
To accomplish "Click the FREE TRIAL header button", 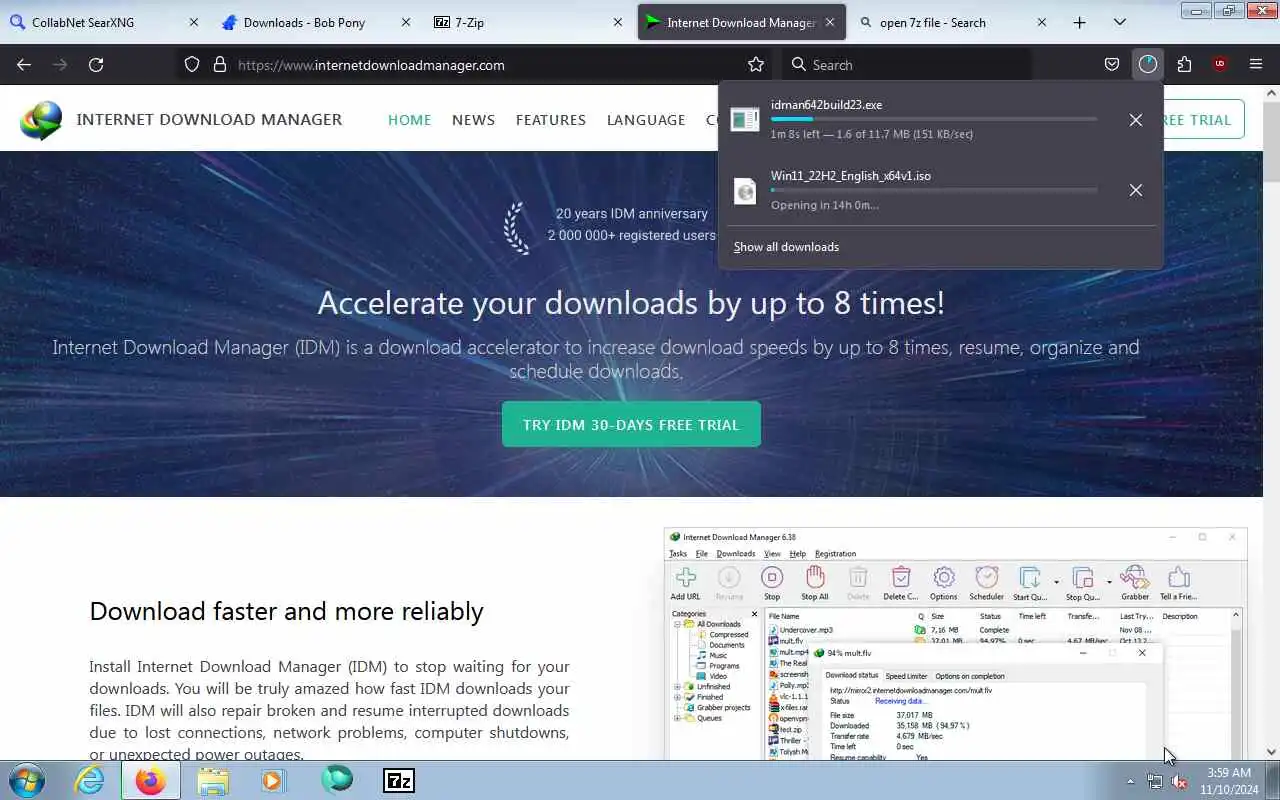I will click(x=1203, y=119).
